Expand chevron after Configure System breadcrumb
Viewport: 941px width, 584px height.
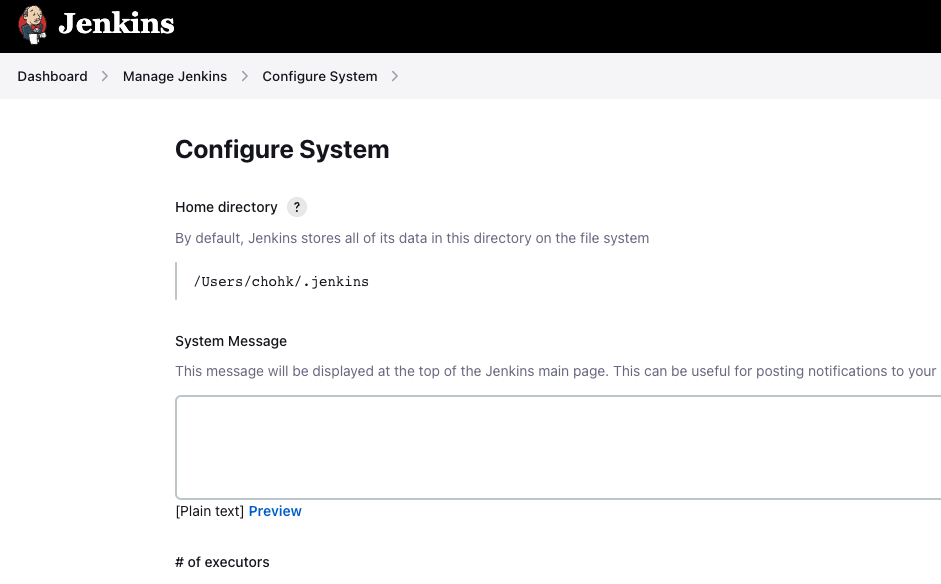[x=395, y=76]
